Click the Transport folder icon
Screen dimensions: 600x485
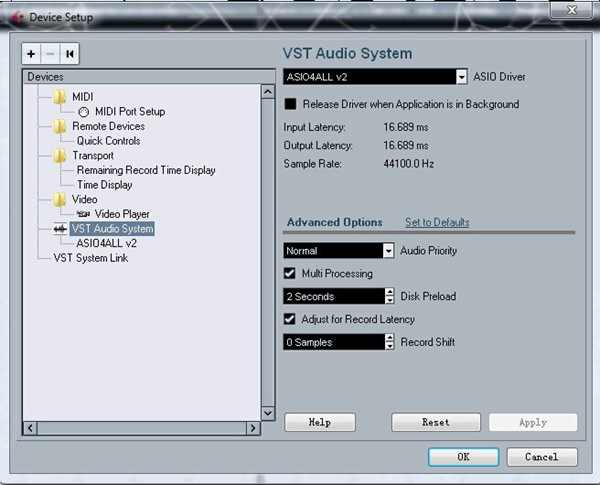[x=59, y=155]
